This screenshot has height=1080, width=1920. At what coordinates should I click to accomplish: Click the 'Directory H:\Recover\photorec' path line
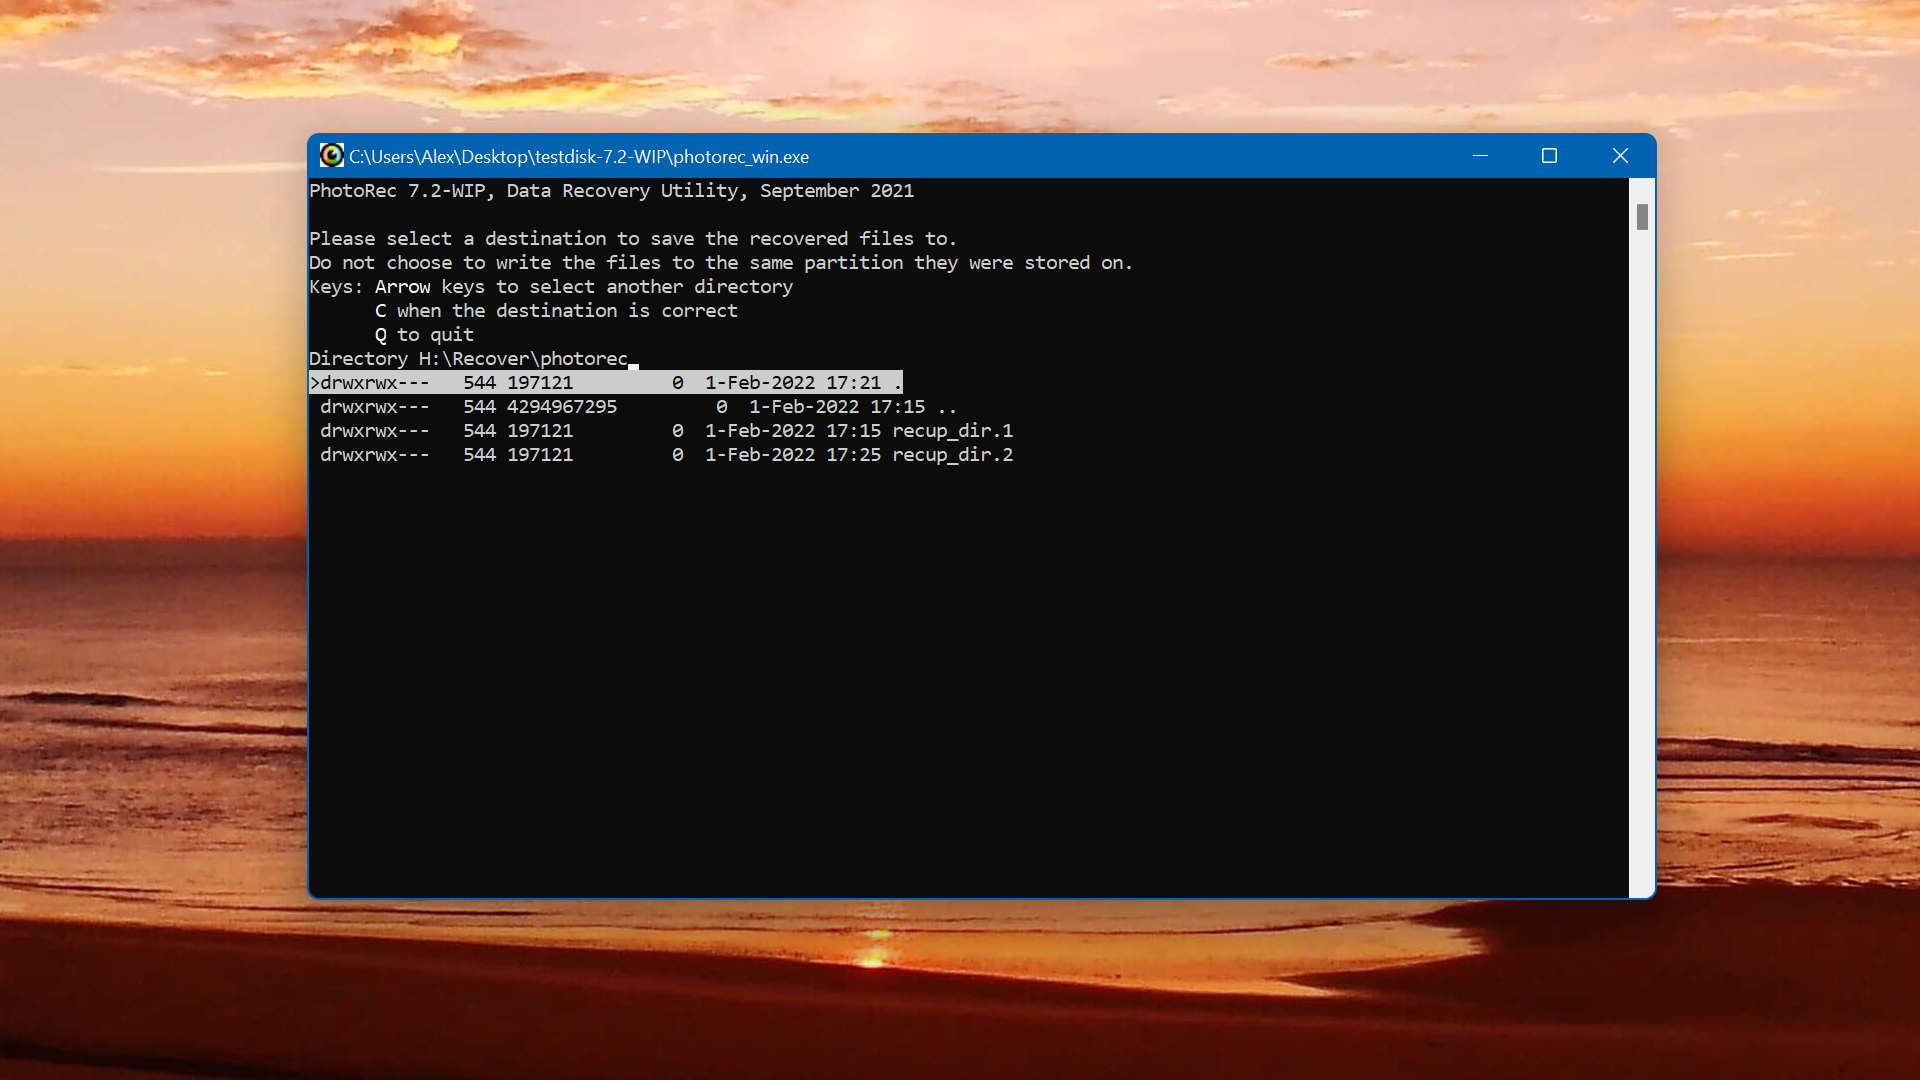469,359
